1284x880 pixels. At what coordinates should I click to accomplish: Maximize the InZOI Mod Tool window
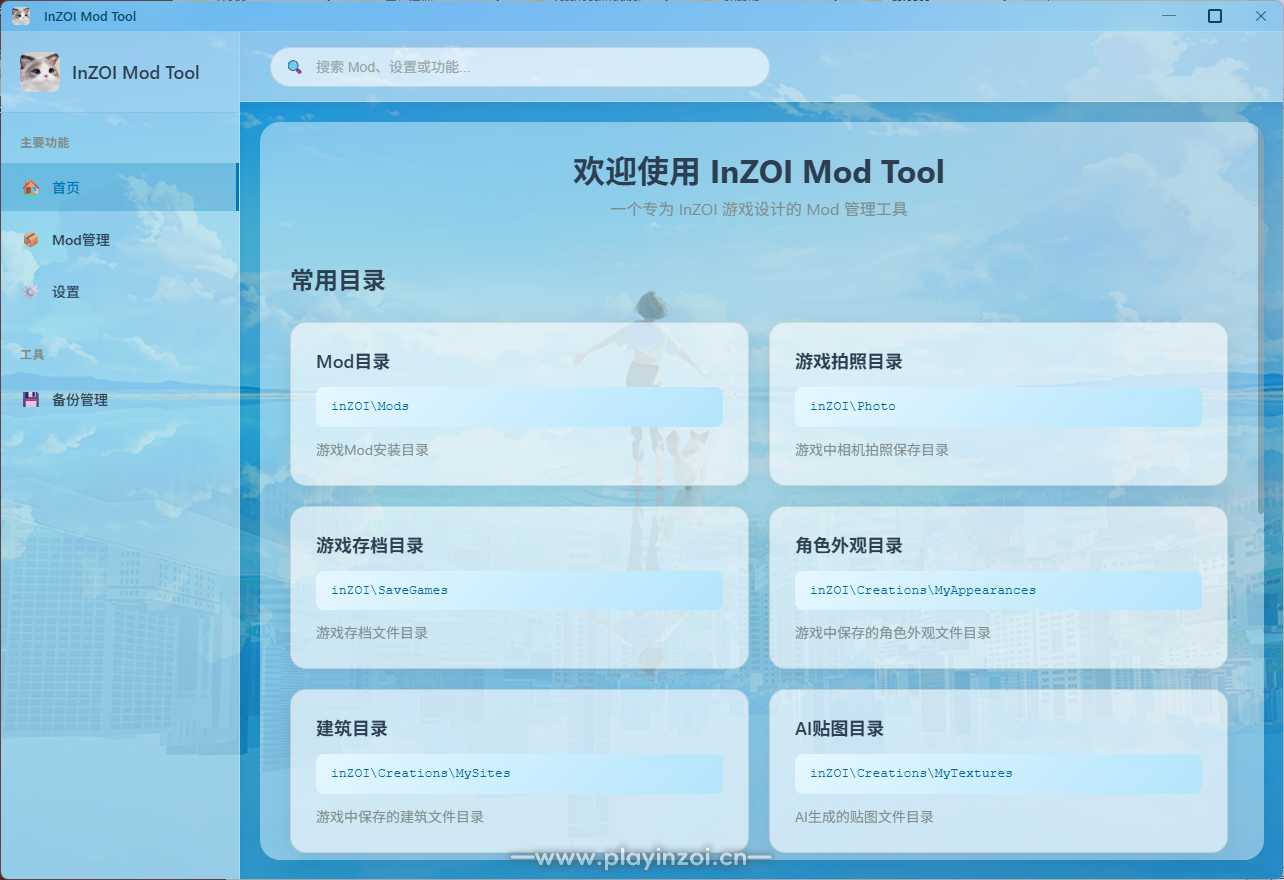click(x=1215, y=16)
